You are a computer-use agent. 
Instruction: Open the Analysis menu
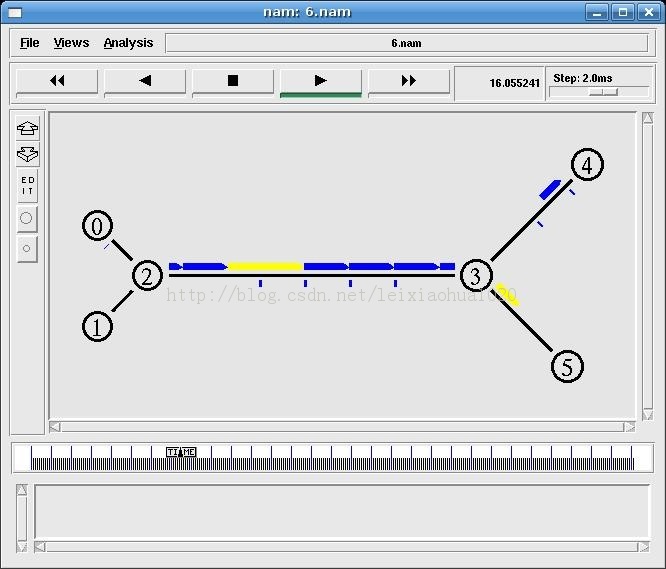128,43
